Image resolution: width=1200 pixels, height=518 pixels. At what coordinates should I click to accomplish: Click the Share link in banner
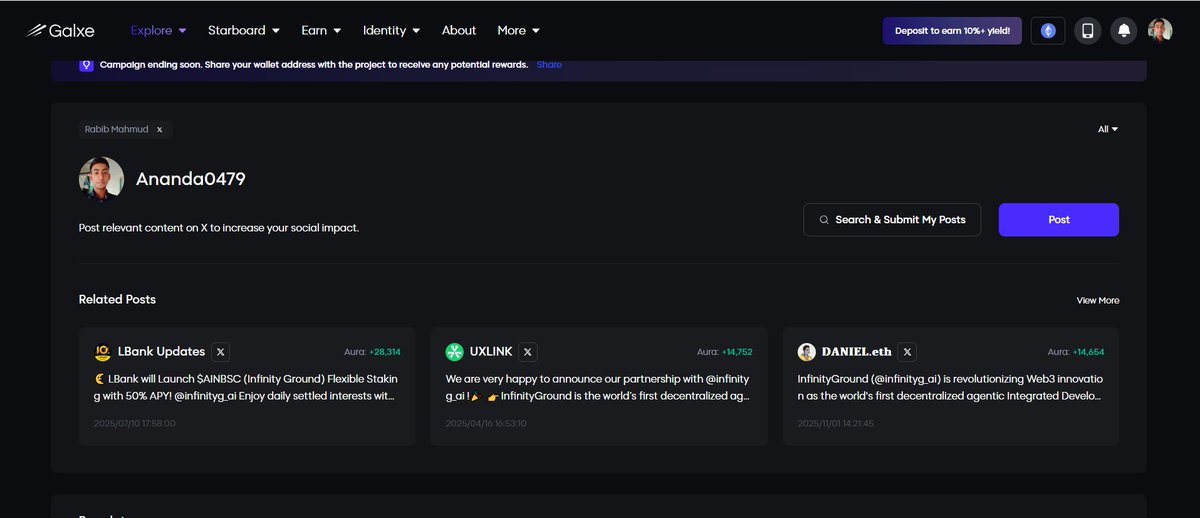tap(549, 65)
